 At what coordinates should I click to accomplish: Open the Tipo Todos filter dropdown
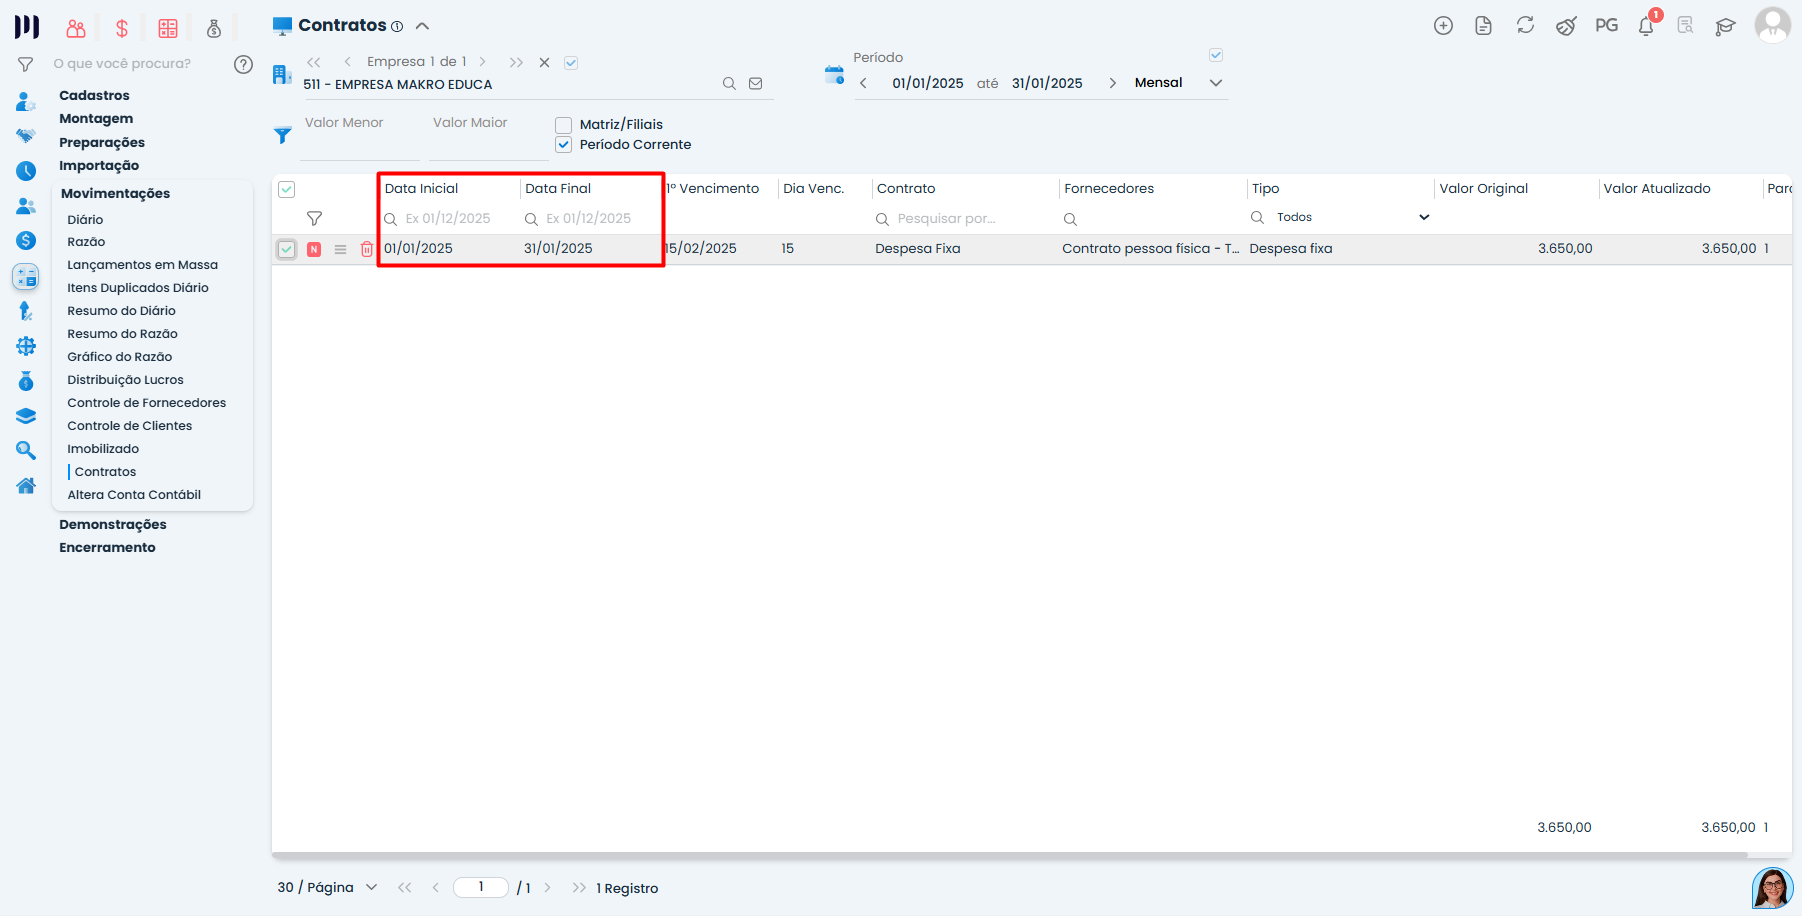1352,217
